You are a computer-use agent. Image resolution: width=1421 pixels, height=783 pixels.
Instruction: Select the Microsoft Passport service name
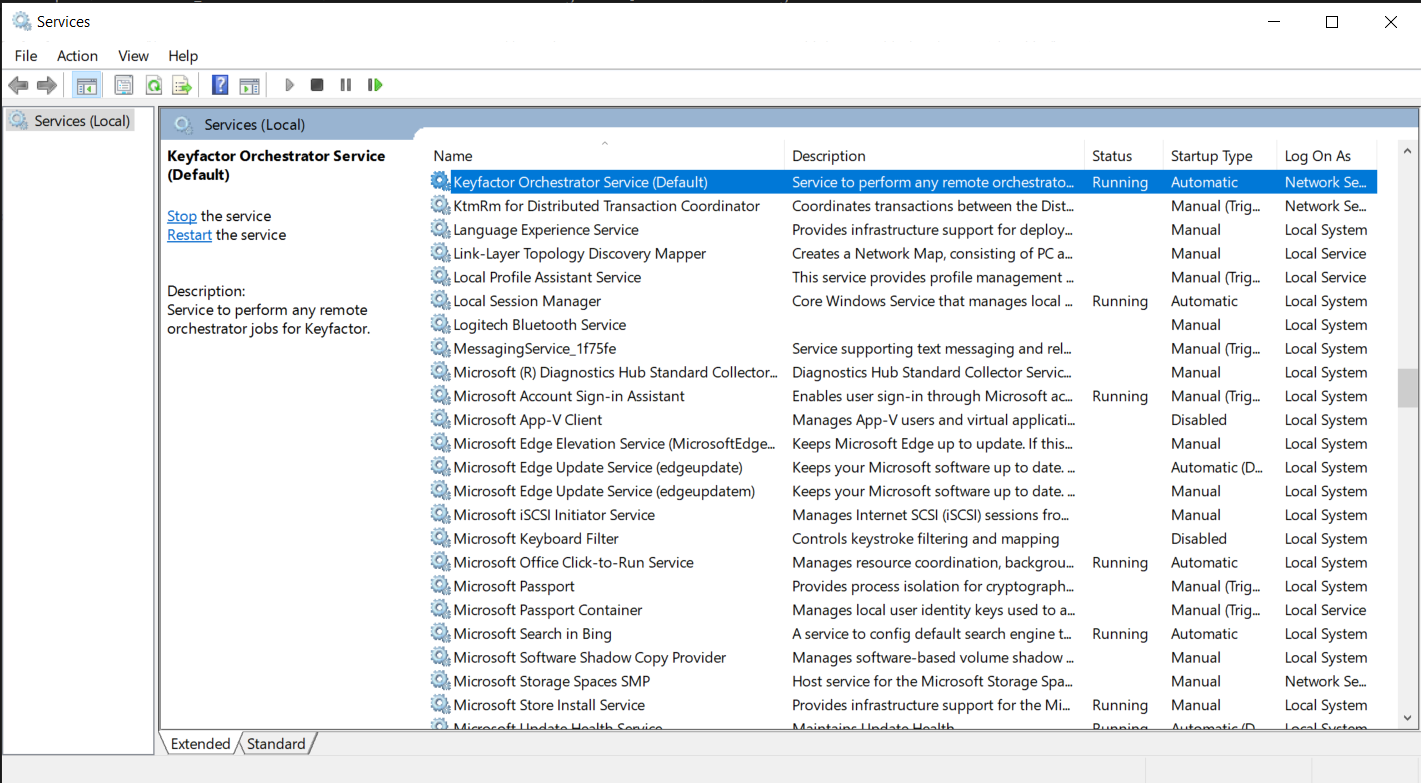(x=514, y=586)
